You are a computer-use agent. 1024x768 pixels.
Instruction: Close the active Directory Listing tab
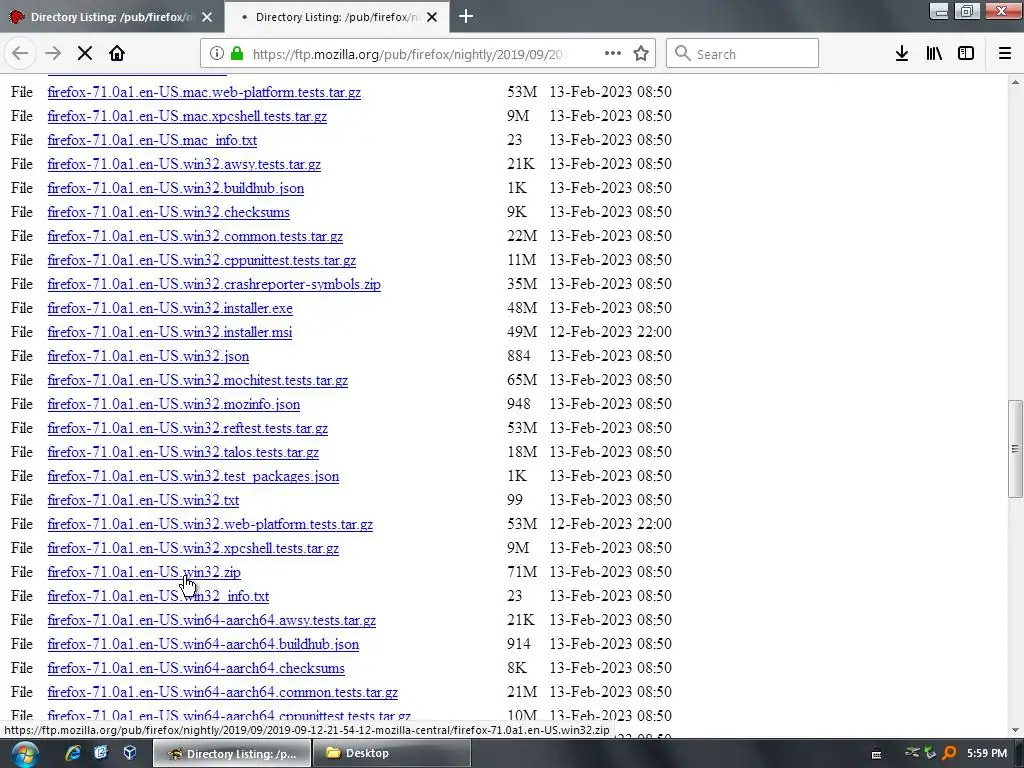(432, 17)
